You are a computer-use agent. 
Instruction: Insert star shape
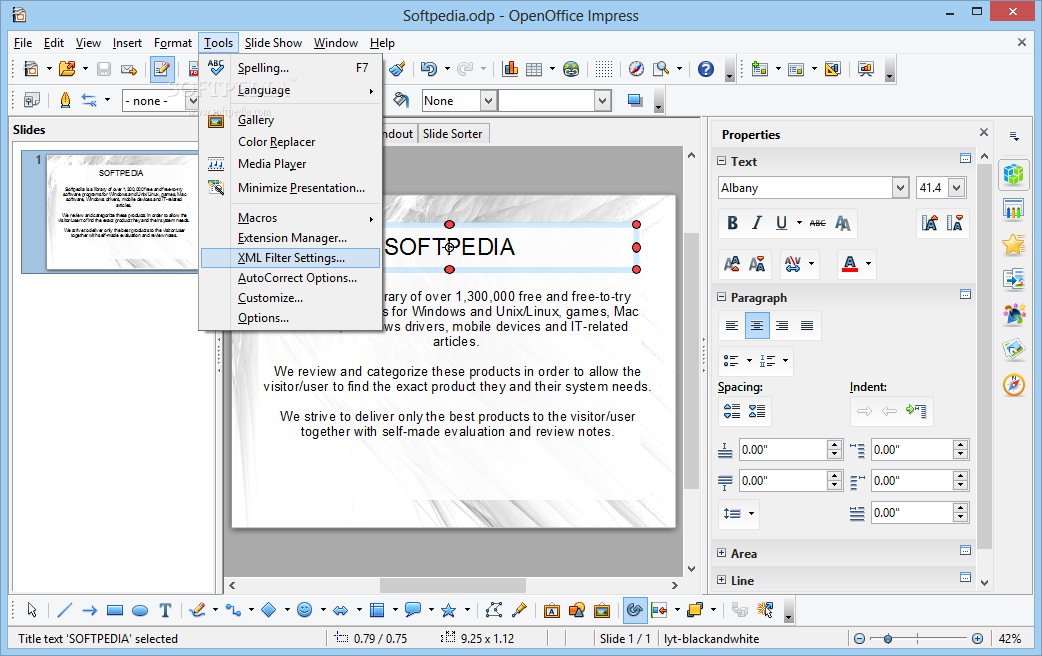click(x=449, y=610)
